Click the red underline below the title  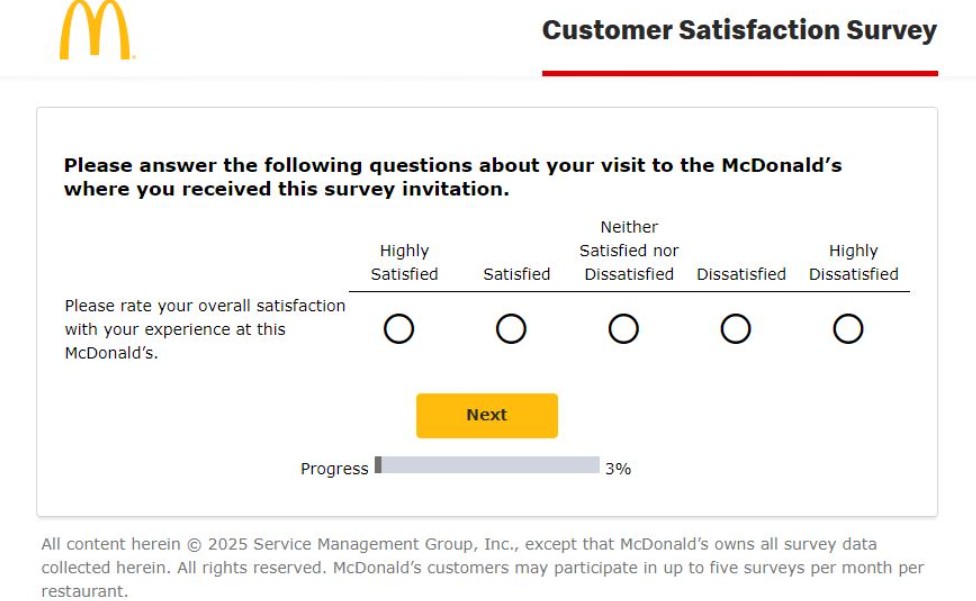pyautogui.click(x=739, y=71)
